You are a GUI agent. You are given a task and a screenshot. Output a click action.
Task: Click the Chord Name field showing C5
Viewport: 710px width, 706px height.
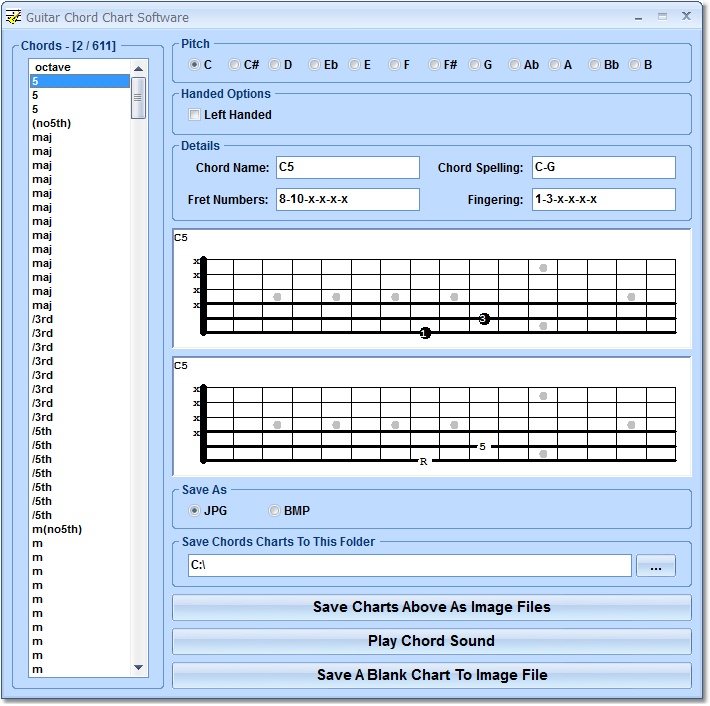(x=348, y=168)
